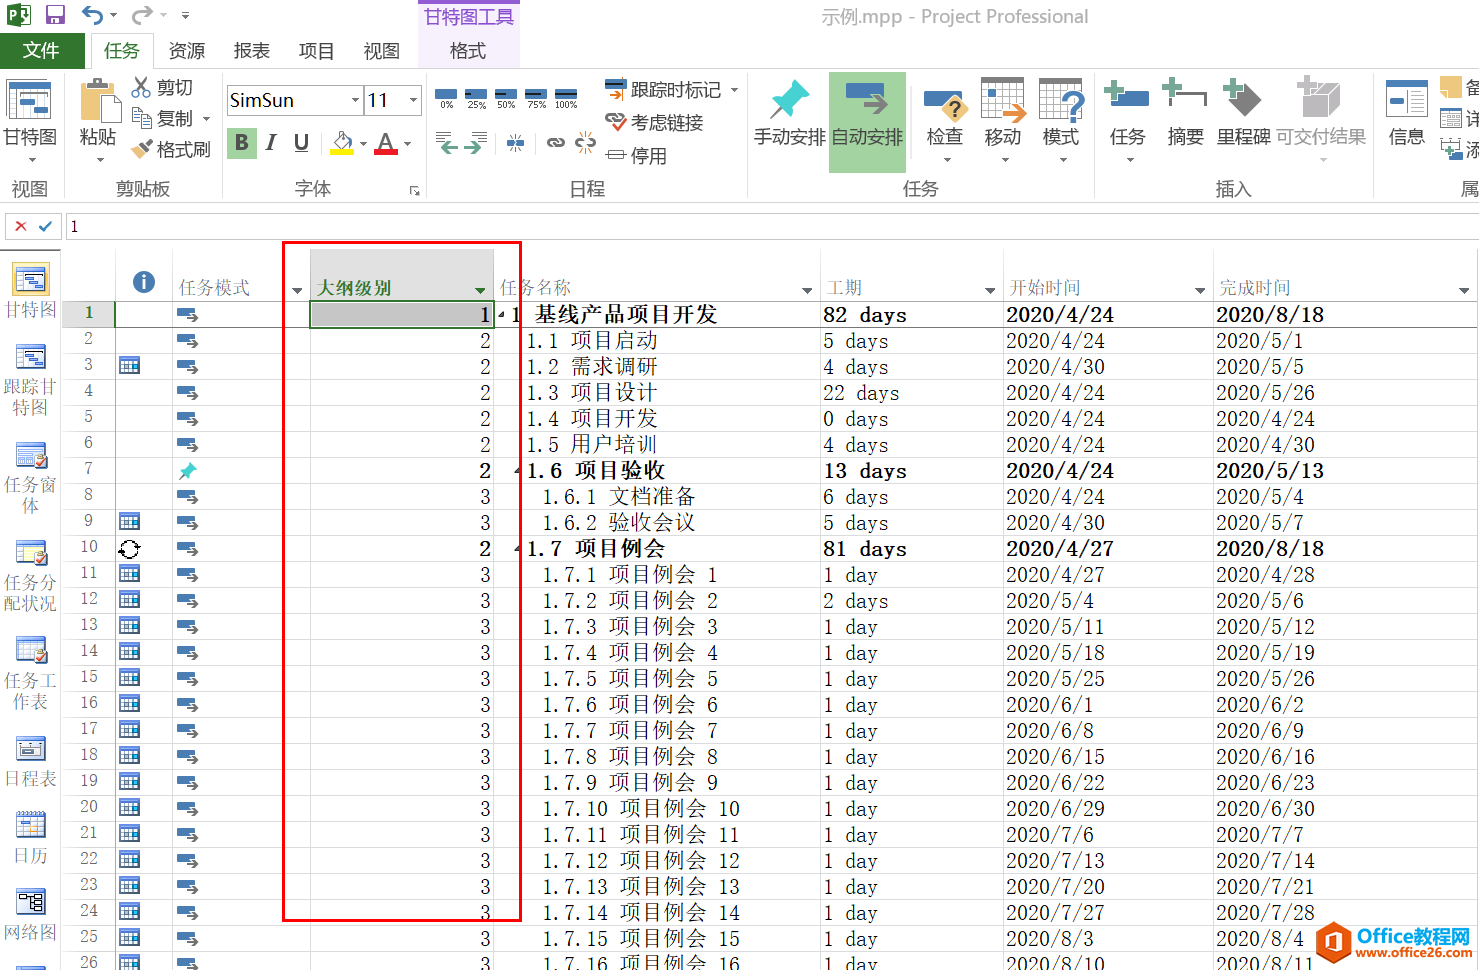
Task: Open Calendar (日历) view in sidebar
Action: (x=30, y=838)
